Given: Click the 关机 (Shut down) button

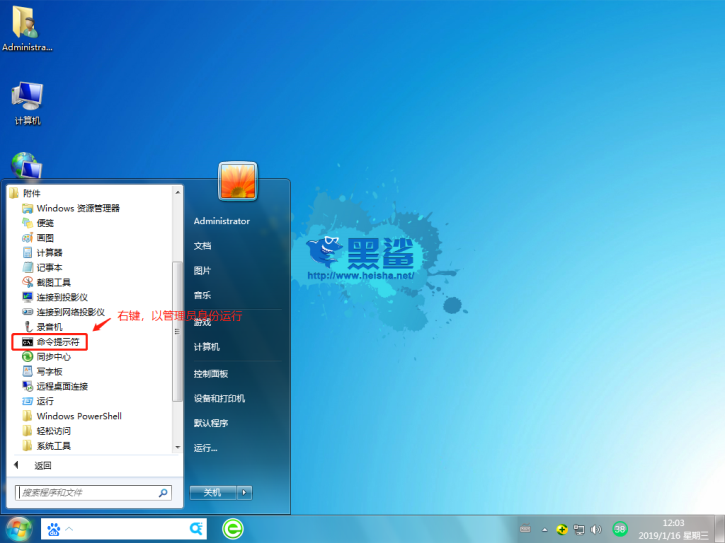Looking at the screenshot, I should click(211, 492).
